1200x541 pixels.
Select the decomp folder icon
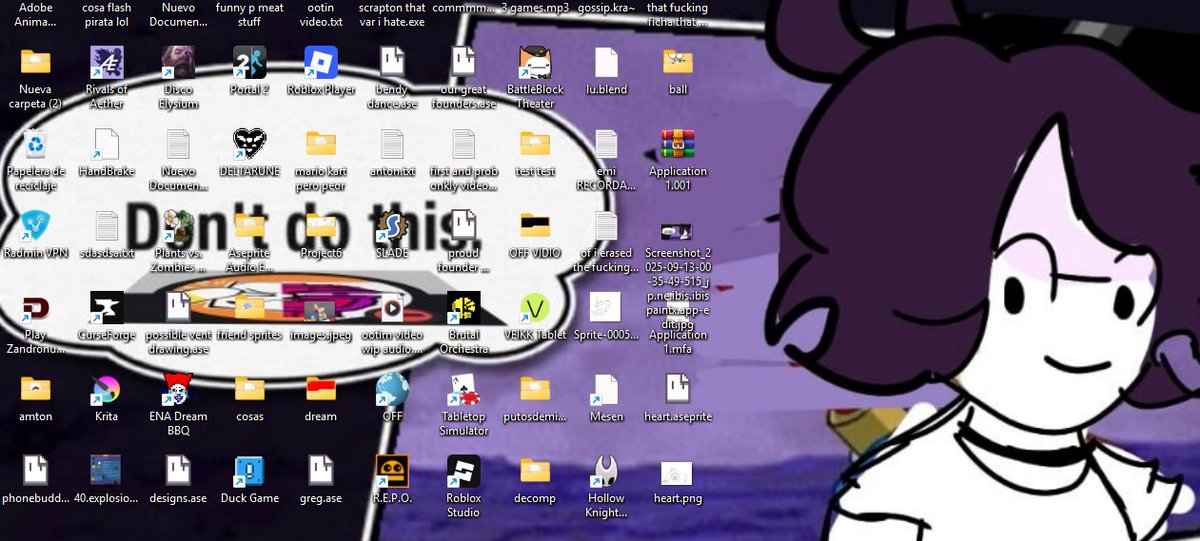tap(535, 471)
